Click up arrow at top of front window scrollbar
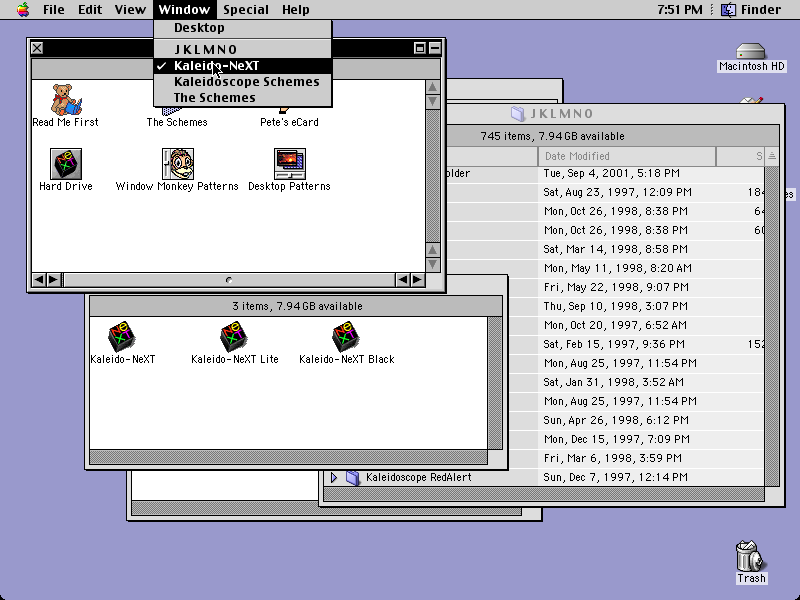 433,87
